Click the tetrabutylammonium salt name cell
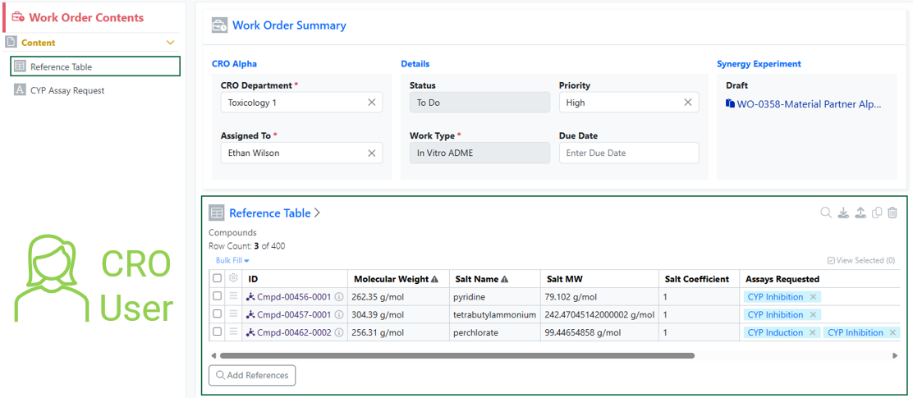This screenshot has width=913, height=398. pyautogui.click(x=494, y=315)
